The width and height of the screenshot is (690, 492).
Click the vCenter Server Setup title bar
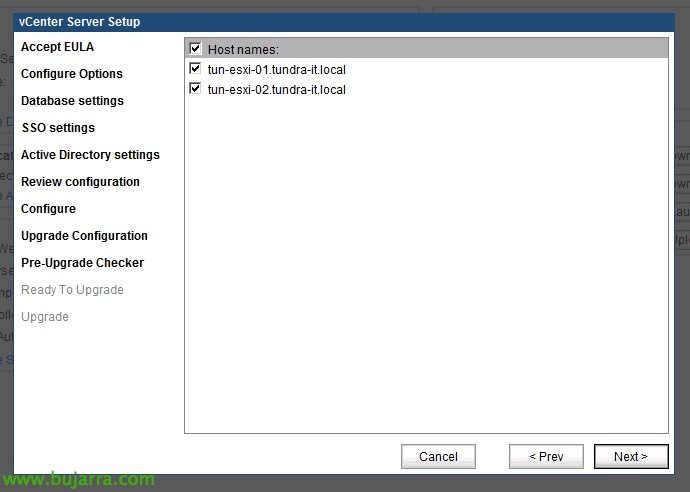(344, 22)
